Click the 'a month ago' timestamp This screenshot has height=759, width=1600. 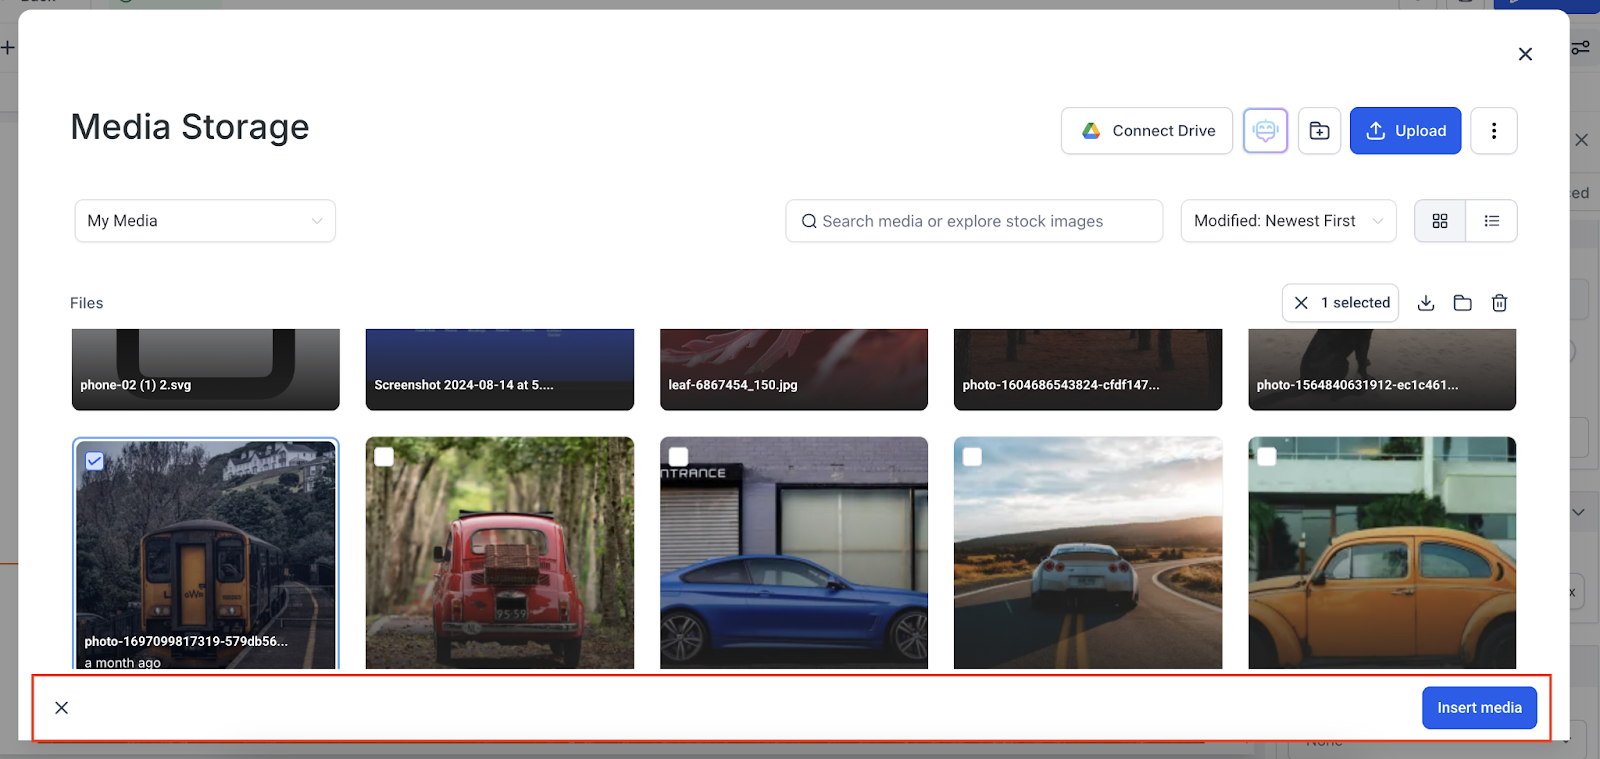coord(123,662)
